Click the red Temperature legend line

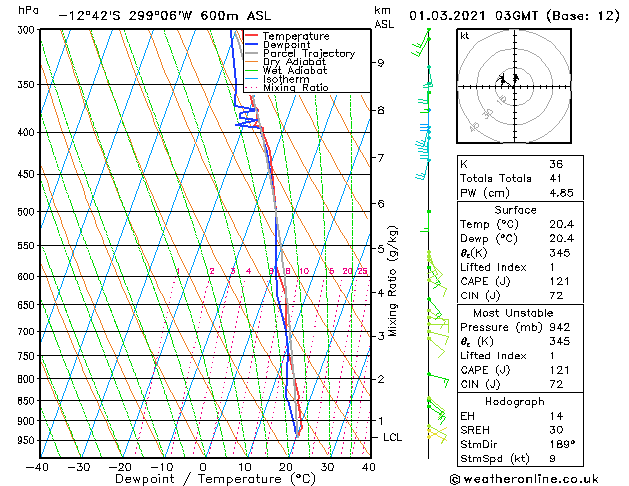point(251,36)
